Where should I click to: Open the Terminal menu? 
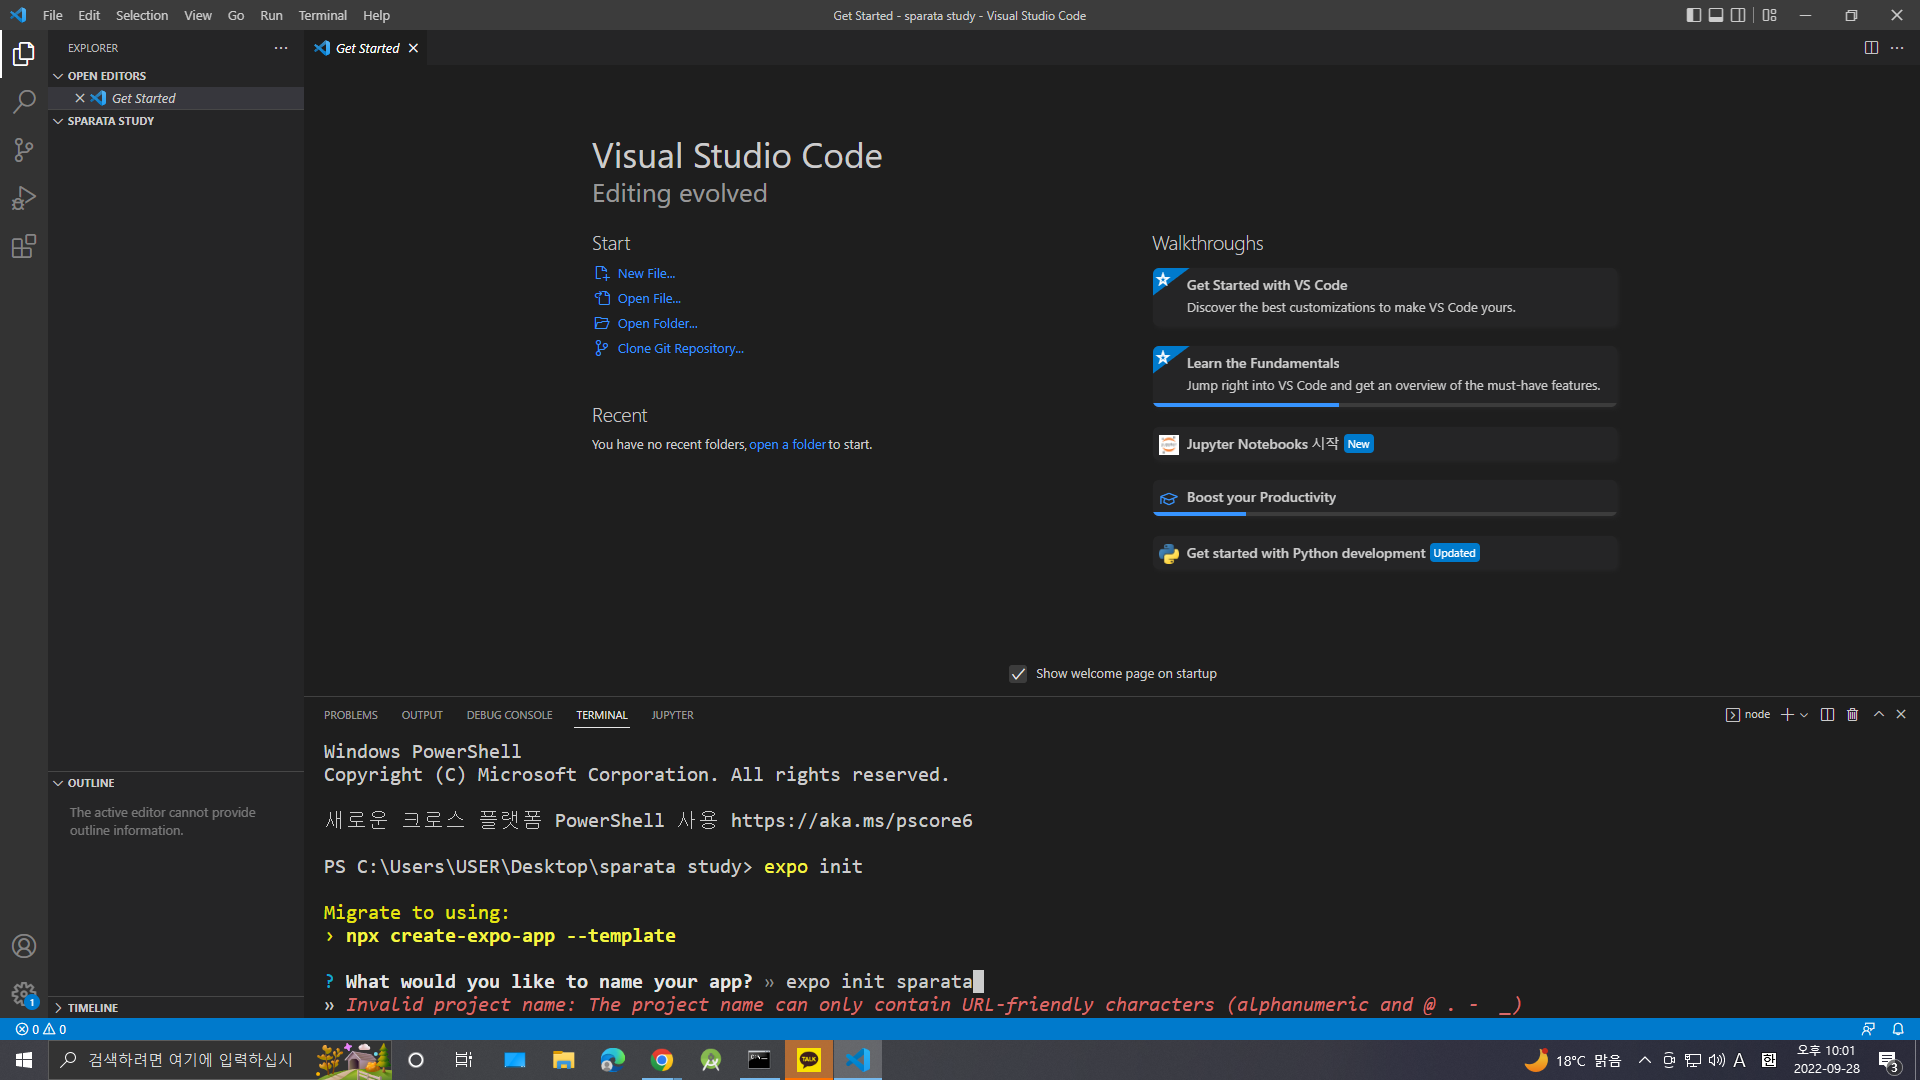pos(322,15)
